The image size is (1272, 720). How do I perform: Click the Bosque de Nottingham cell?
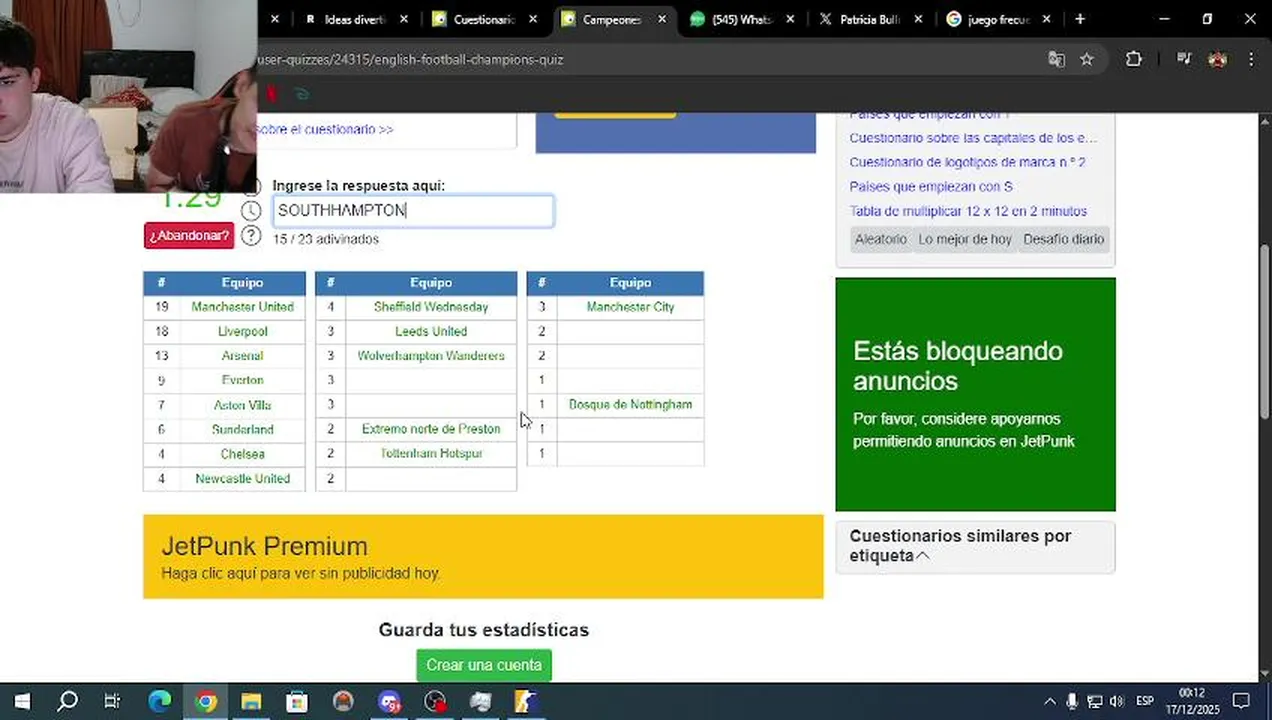pyautogui.click(x=630, y=405)
